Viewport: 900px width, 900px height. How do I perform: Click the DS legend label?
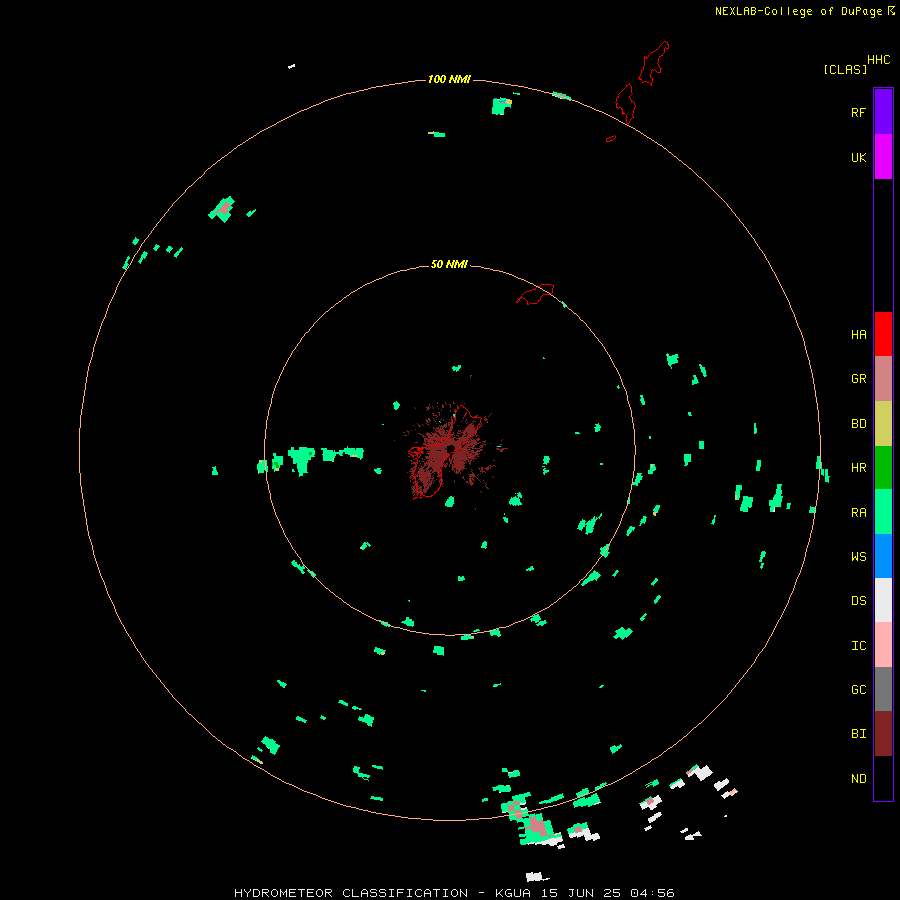[x=858, y=601]
